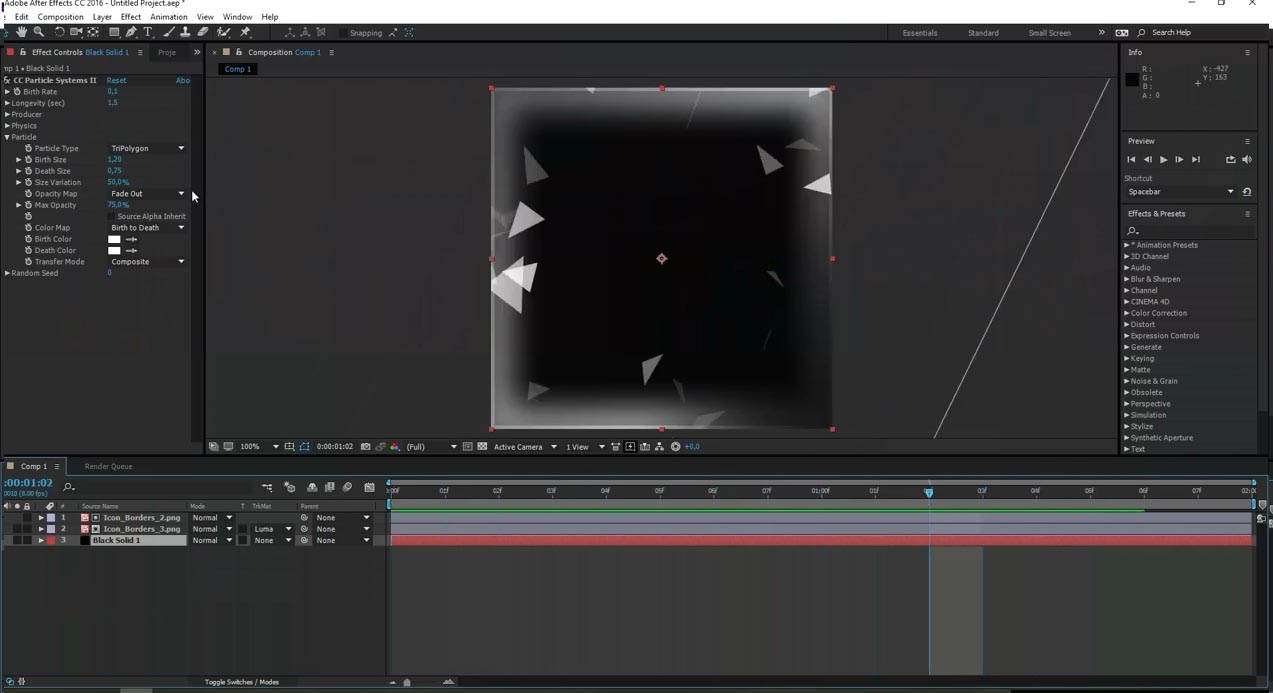
Task: Click the current time indicator marker
Action: [929, 492]
